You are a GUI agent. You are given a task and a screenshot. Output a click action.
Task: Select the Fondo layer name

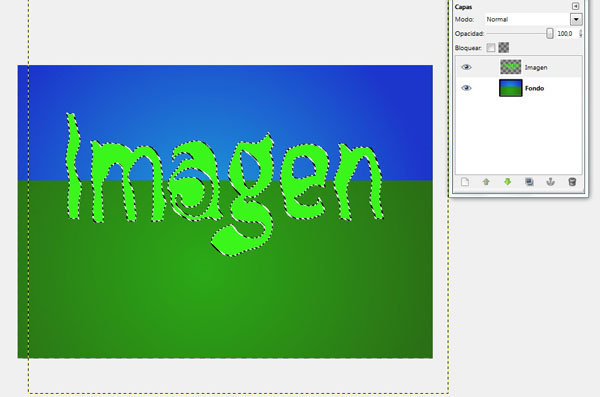534,88
